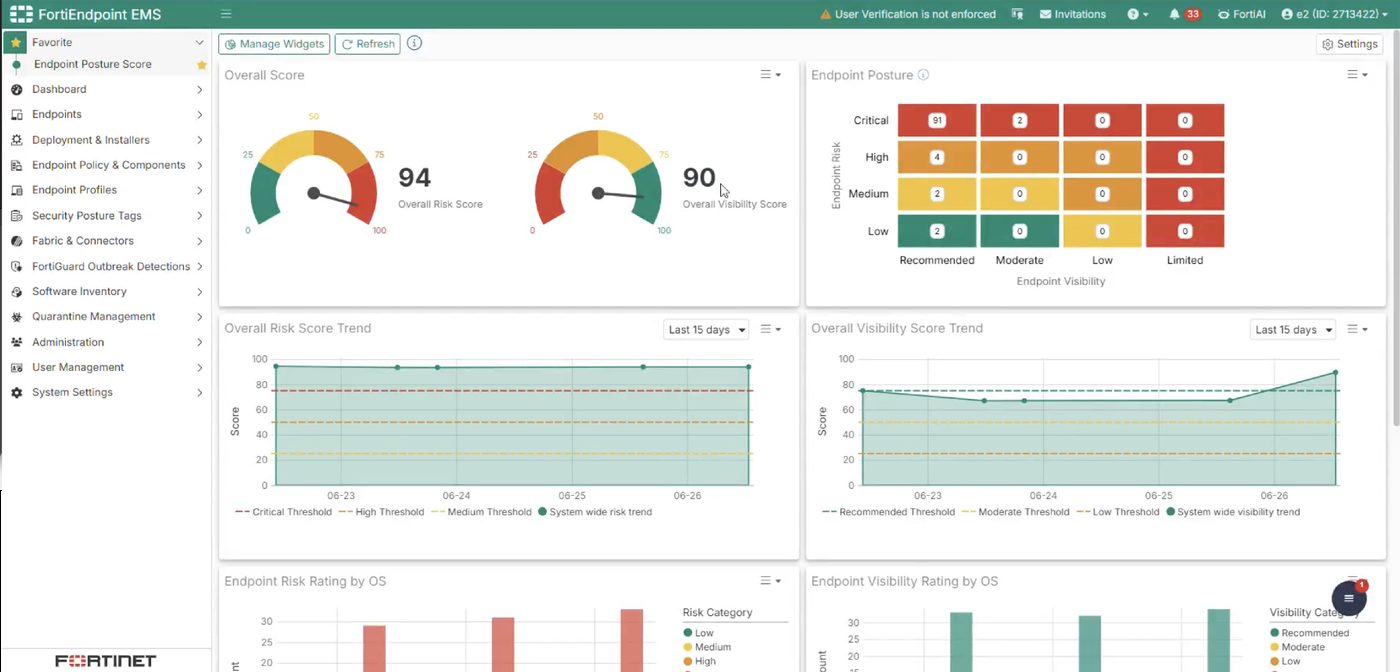Toggle System wide visibility trend legend
Image resolution: width=1400 pixels, height=672 pixels.
pyautogui.click(x=1233, y=512)
